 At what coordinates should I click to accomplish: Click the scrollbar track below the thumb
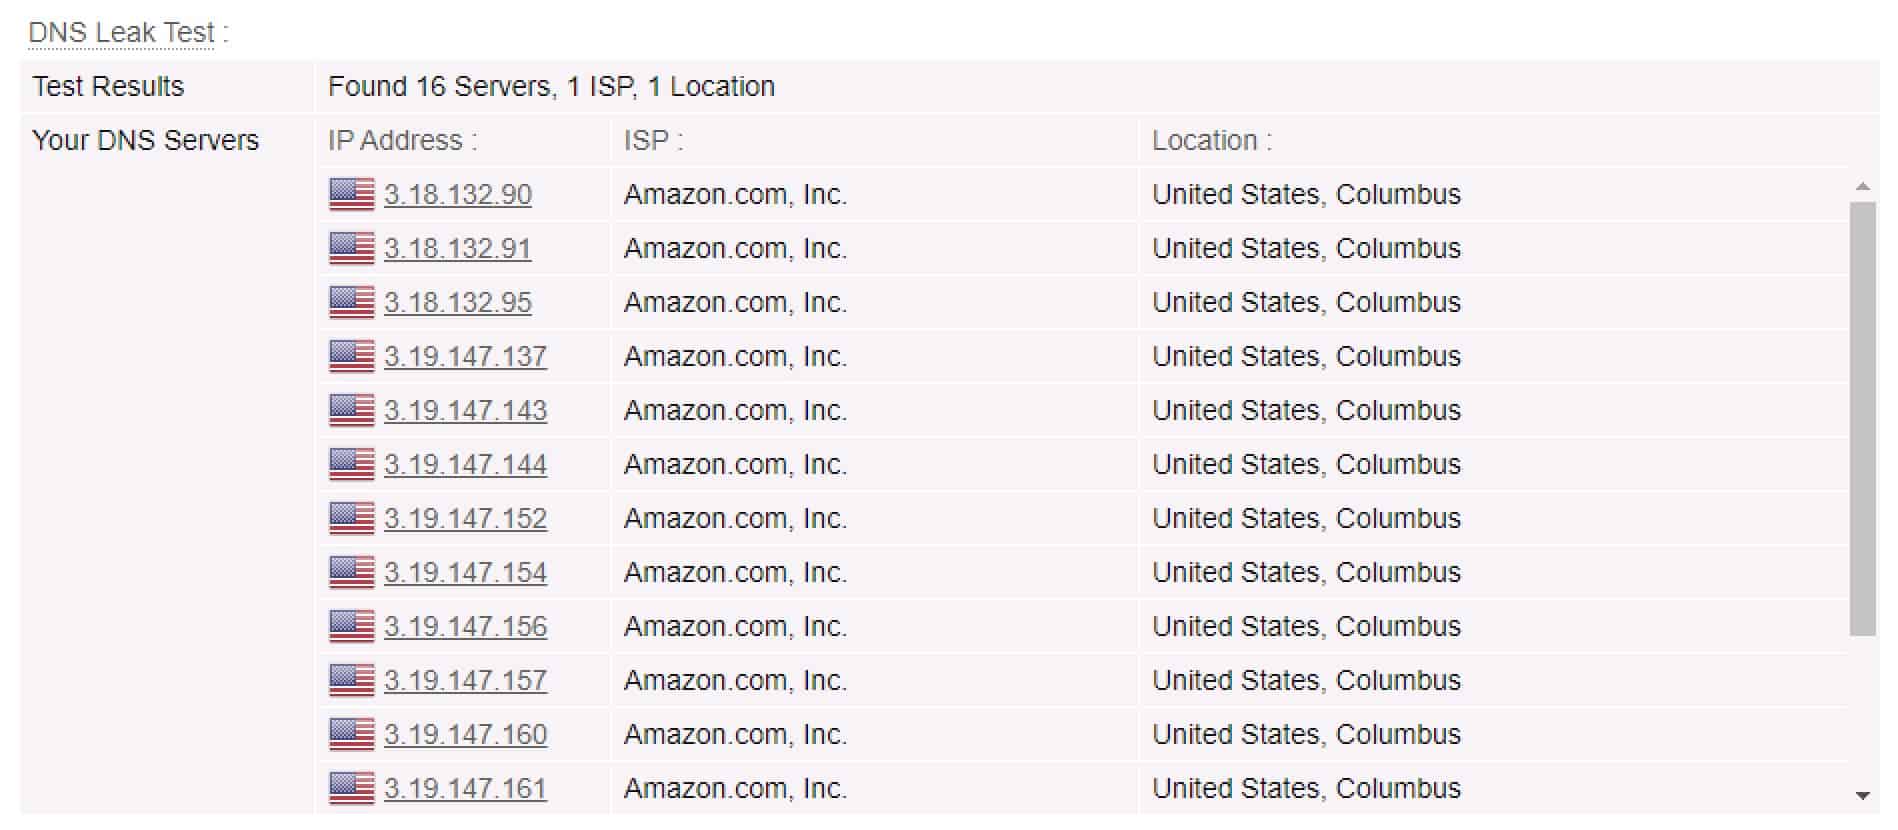[x=1862, y=710]
